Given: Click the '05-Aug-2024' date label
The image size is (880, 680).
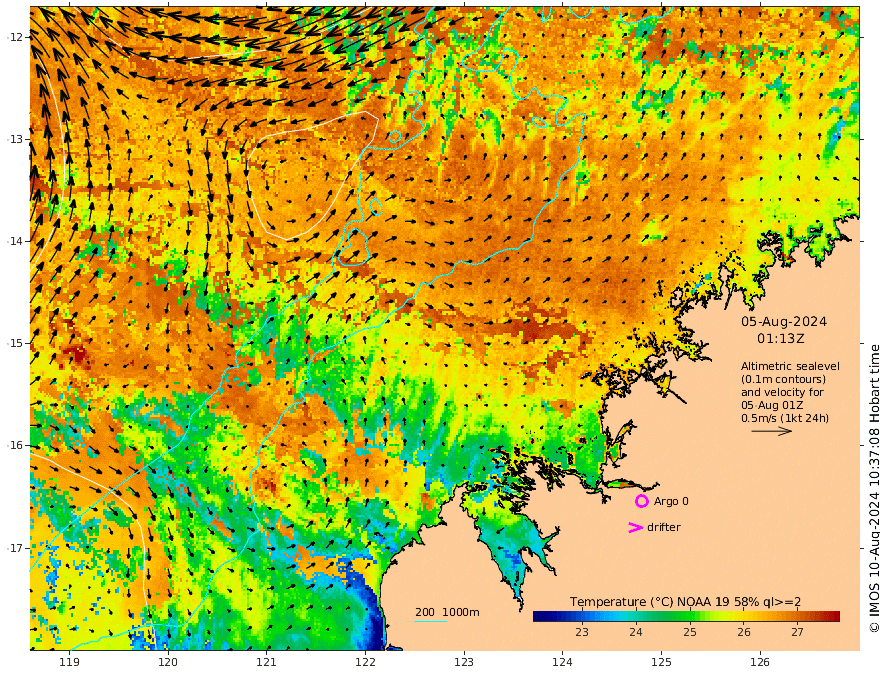Looking at the screenshot, I should pyautogui.click(x=784, y=321).
